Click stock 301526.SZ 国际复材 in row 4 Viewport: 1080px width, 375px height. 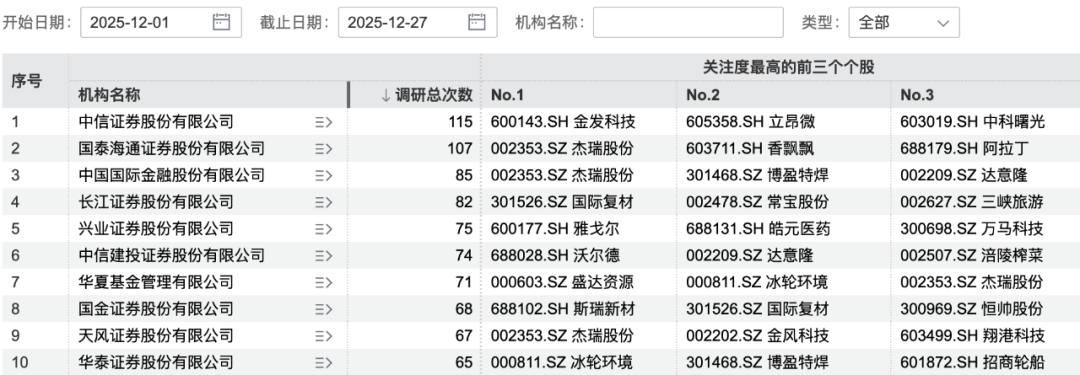(562, 202)
